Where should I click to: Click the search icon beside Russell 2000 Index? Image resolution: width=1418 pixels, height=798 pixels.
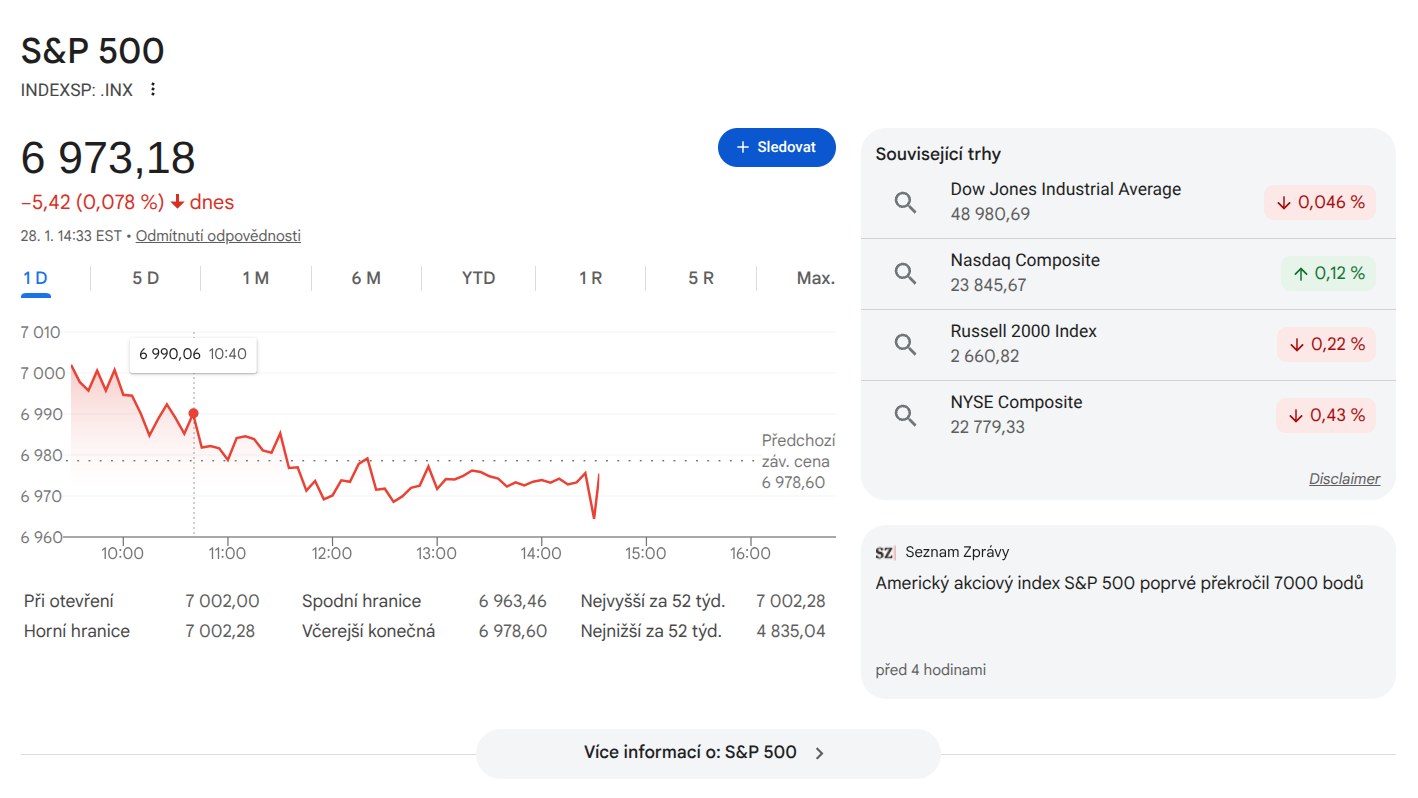[905, 344]
